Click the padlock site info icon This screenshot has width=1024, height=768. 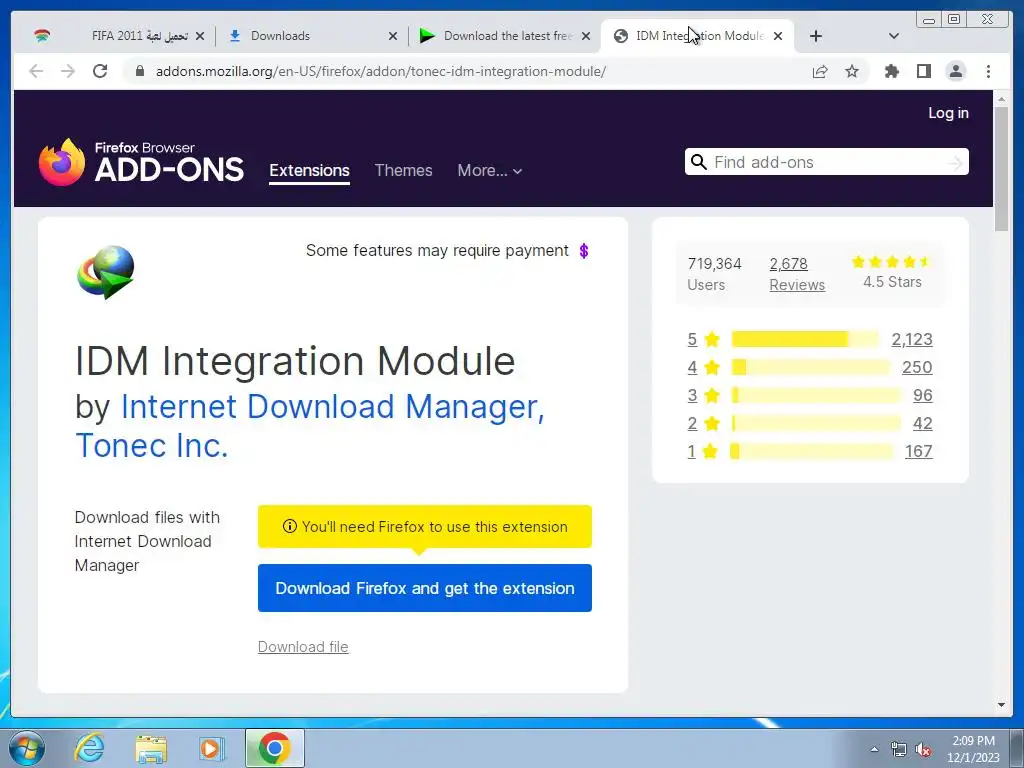[139, 71]
